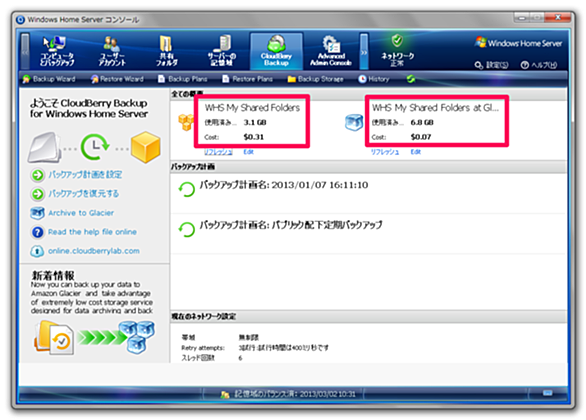
Task: Click the Retry attempts setting row
Action: coord(255,348)
